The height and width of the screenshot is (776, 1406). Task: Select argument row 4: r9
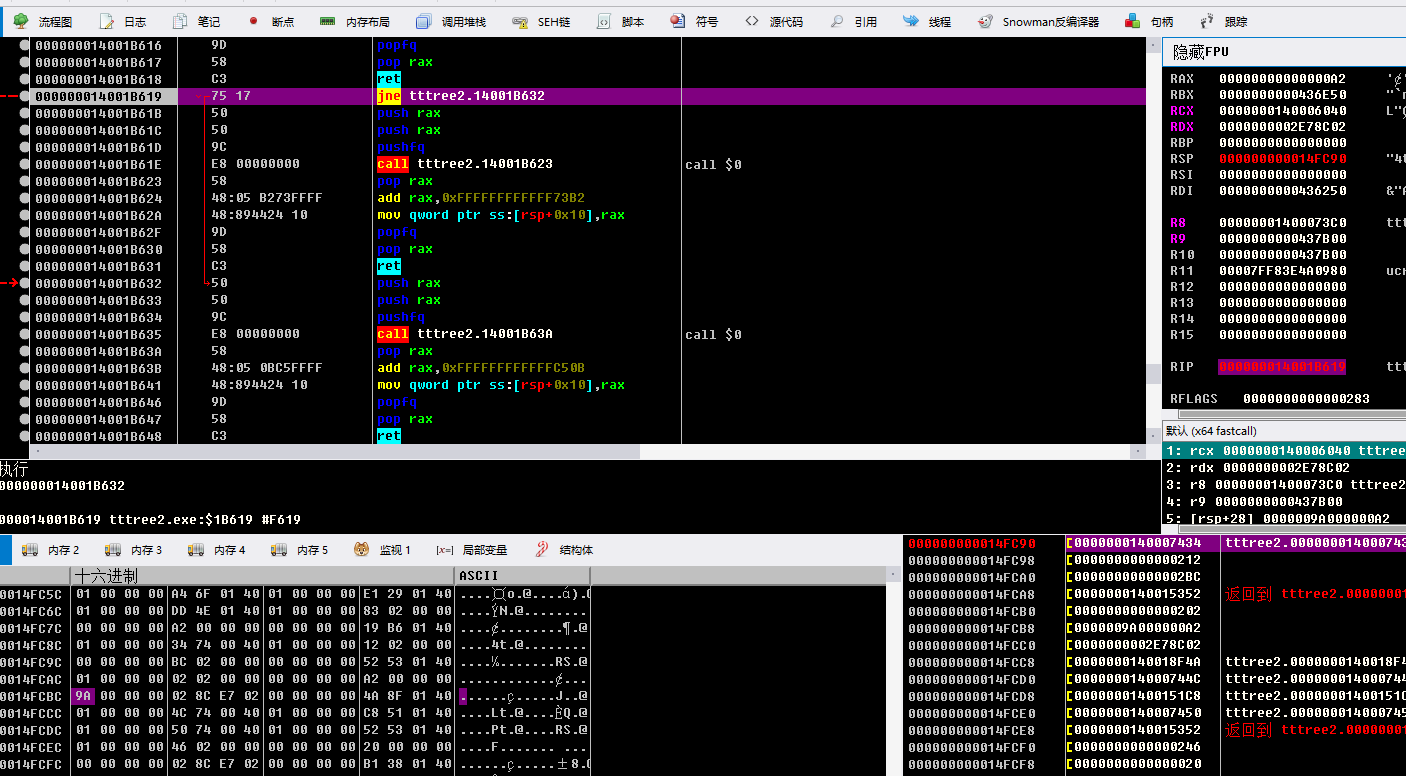tap(1284, 502)
